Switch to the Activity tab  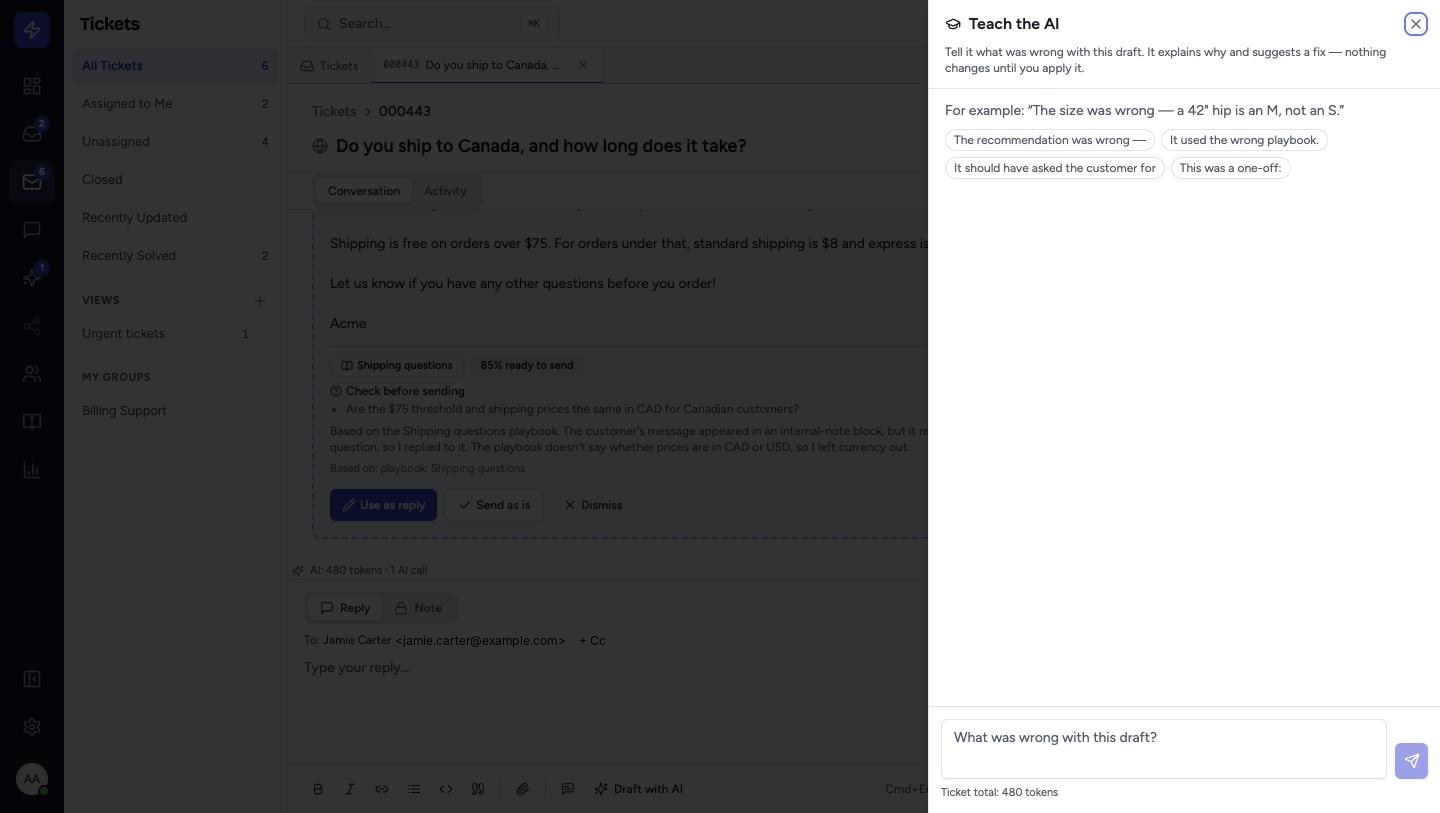click(445, 191)
